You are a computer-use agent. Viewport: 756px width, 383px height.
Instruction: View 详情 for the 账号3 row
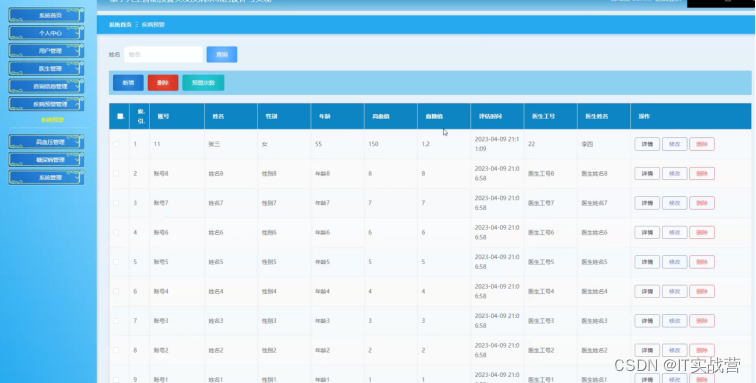[647, 321]
